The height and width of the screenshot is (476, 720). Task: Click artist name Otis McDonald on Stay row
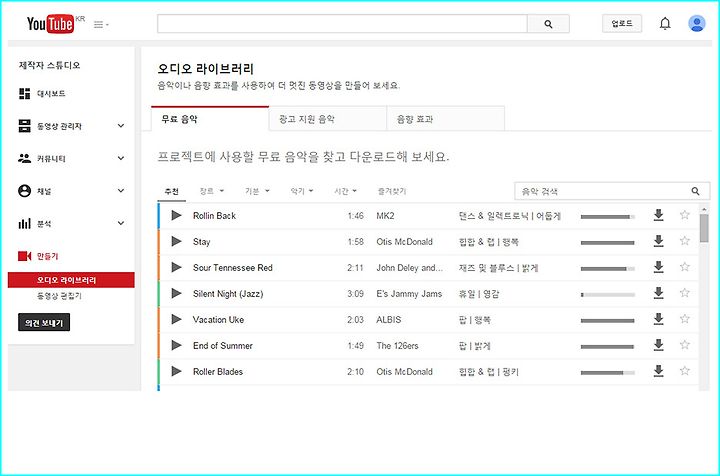click(x=404, y=242)
